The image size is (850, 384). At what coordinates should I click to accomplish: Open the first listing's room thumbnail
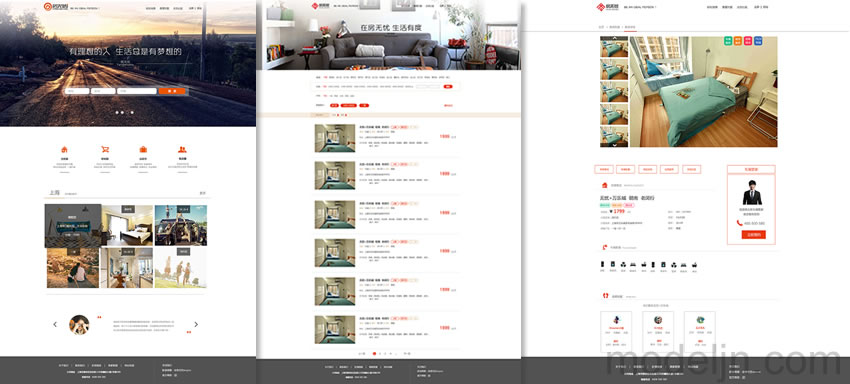(x=334, y=138)
